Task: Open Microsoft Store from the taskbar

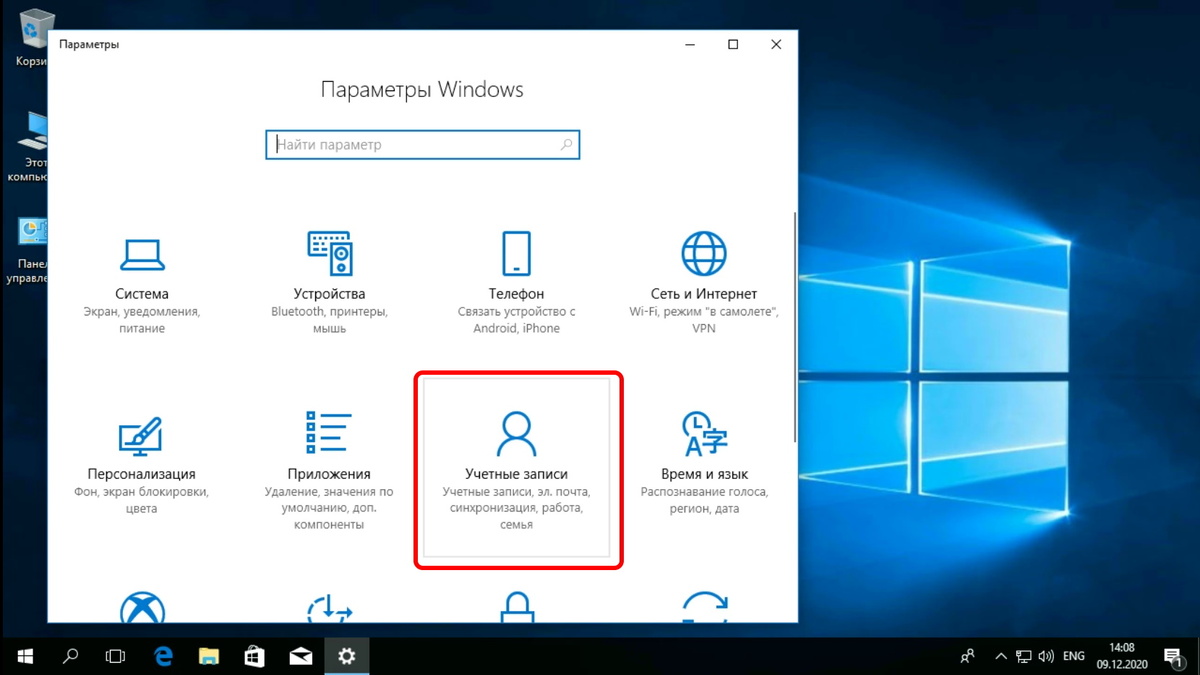Action: (255, 656)
